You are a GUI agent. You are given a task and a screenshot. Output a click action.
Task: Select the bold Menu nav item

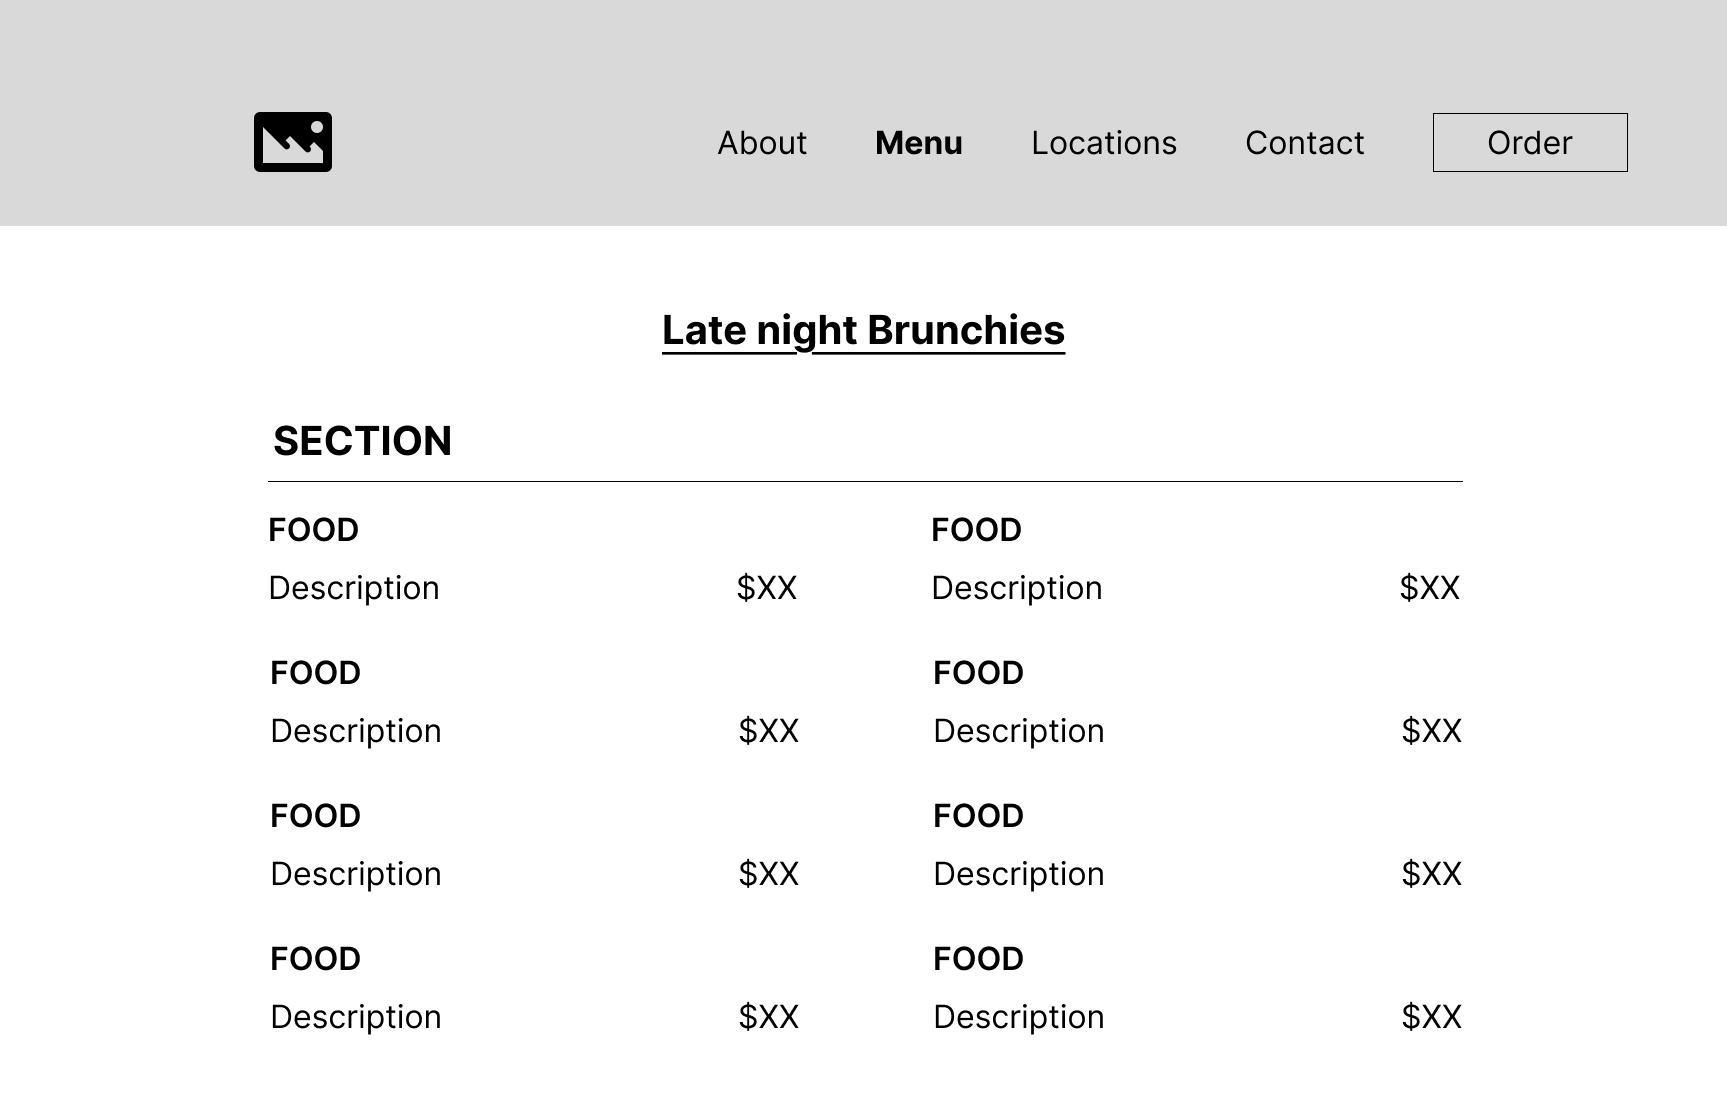(x=919, y=143)
